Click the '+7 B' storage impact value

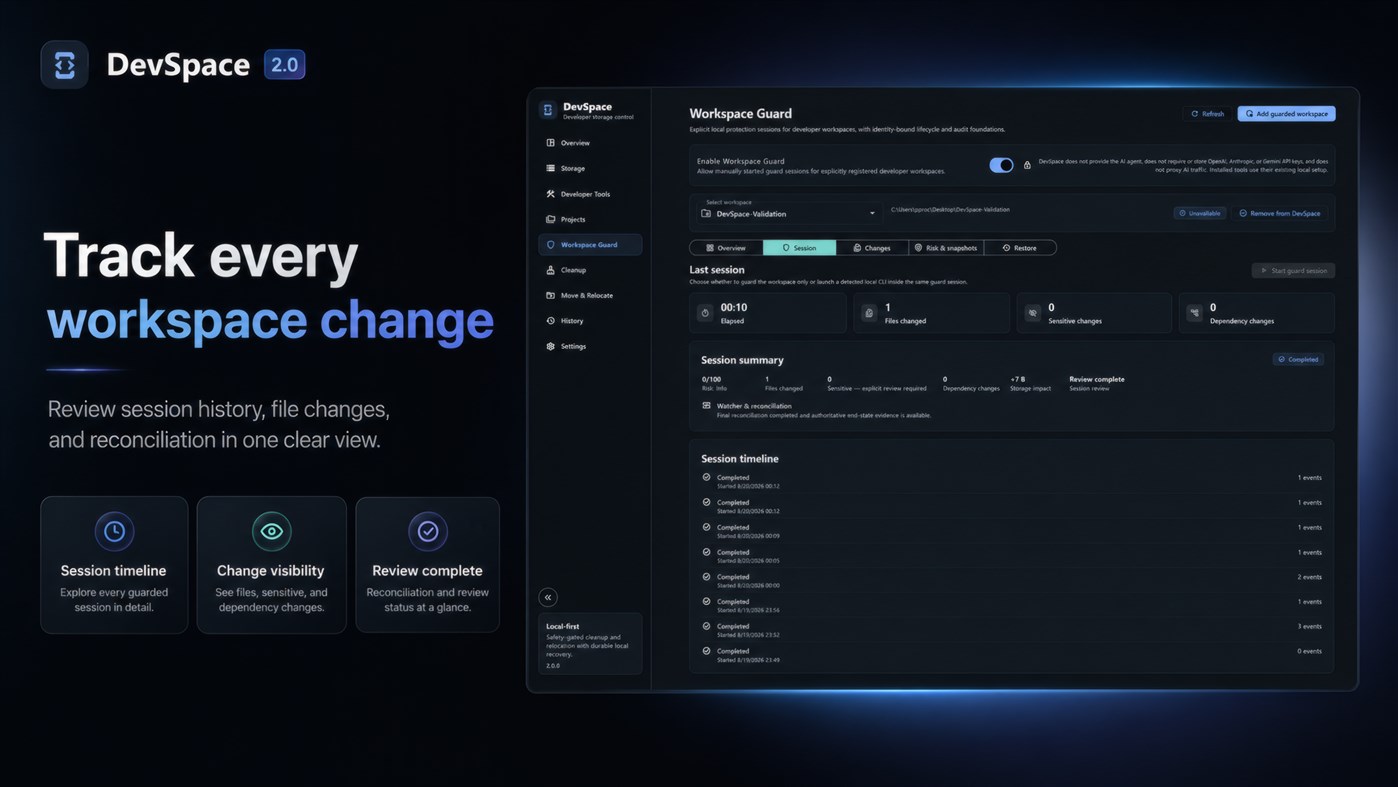point(1017,379)
